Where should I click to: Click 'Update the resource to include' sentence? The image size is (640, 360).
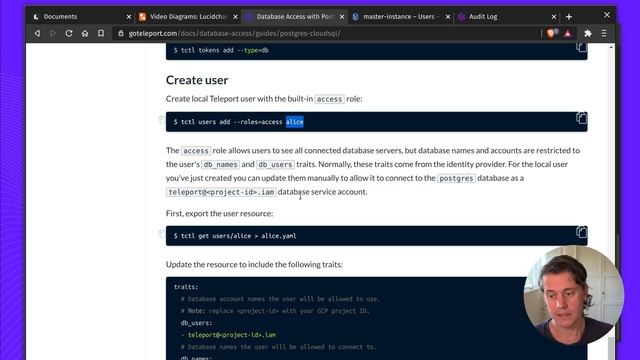254,264
